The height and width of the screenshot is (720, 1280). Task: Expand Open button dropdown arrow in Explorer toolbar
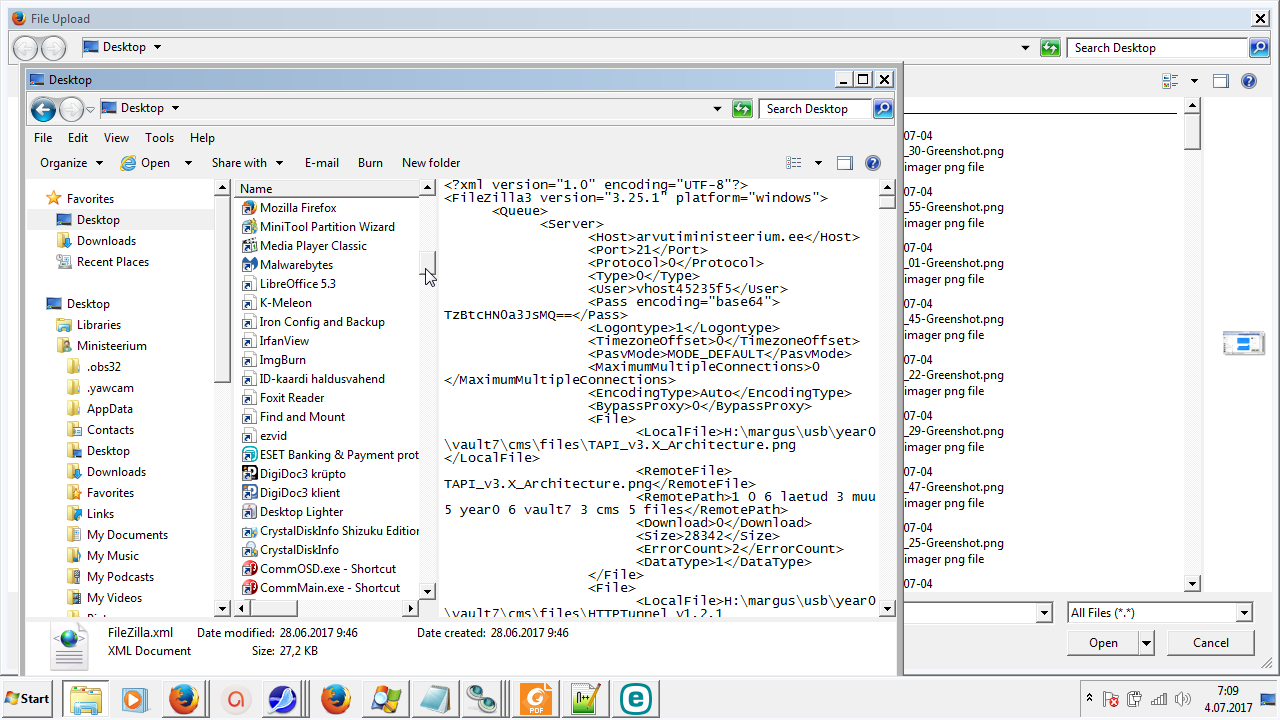coord(188,163)
